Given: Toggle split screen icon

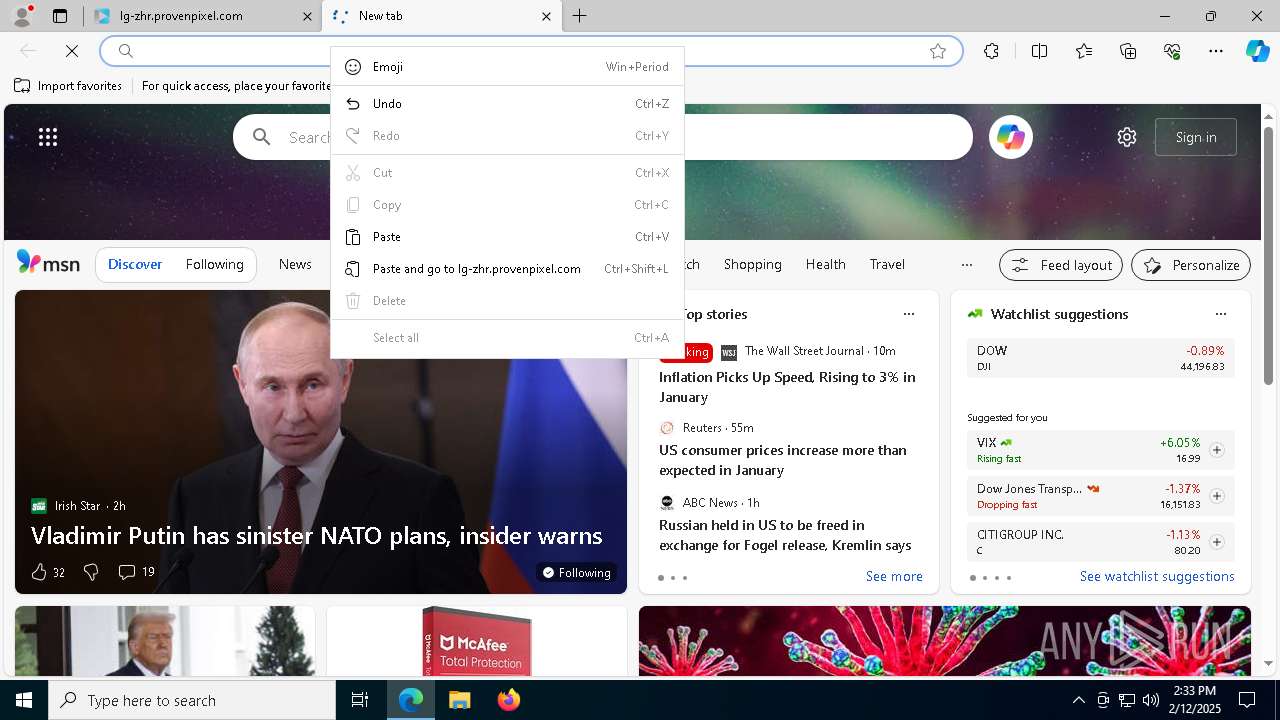Looking at the screenshot, I should tap(1039, 51).
